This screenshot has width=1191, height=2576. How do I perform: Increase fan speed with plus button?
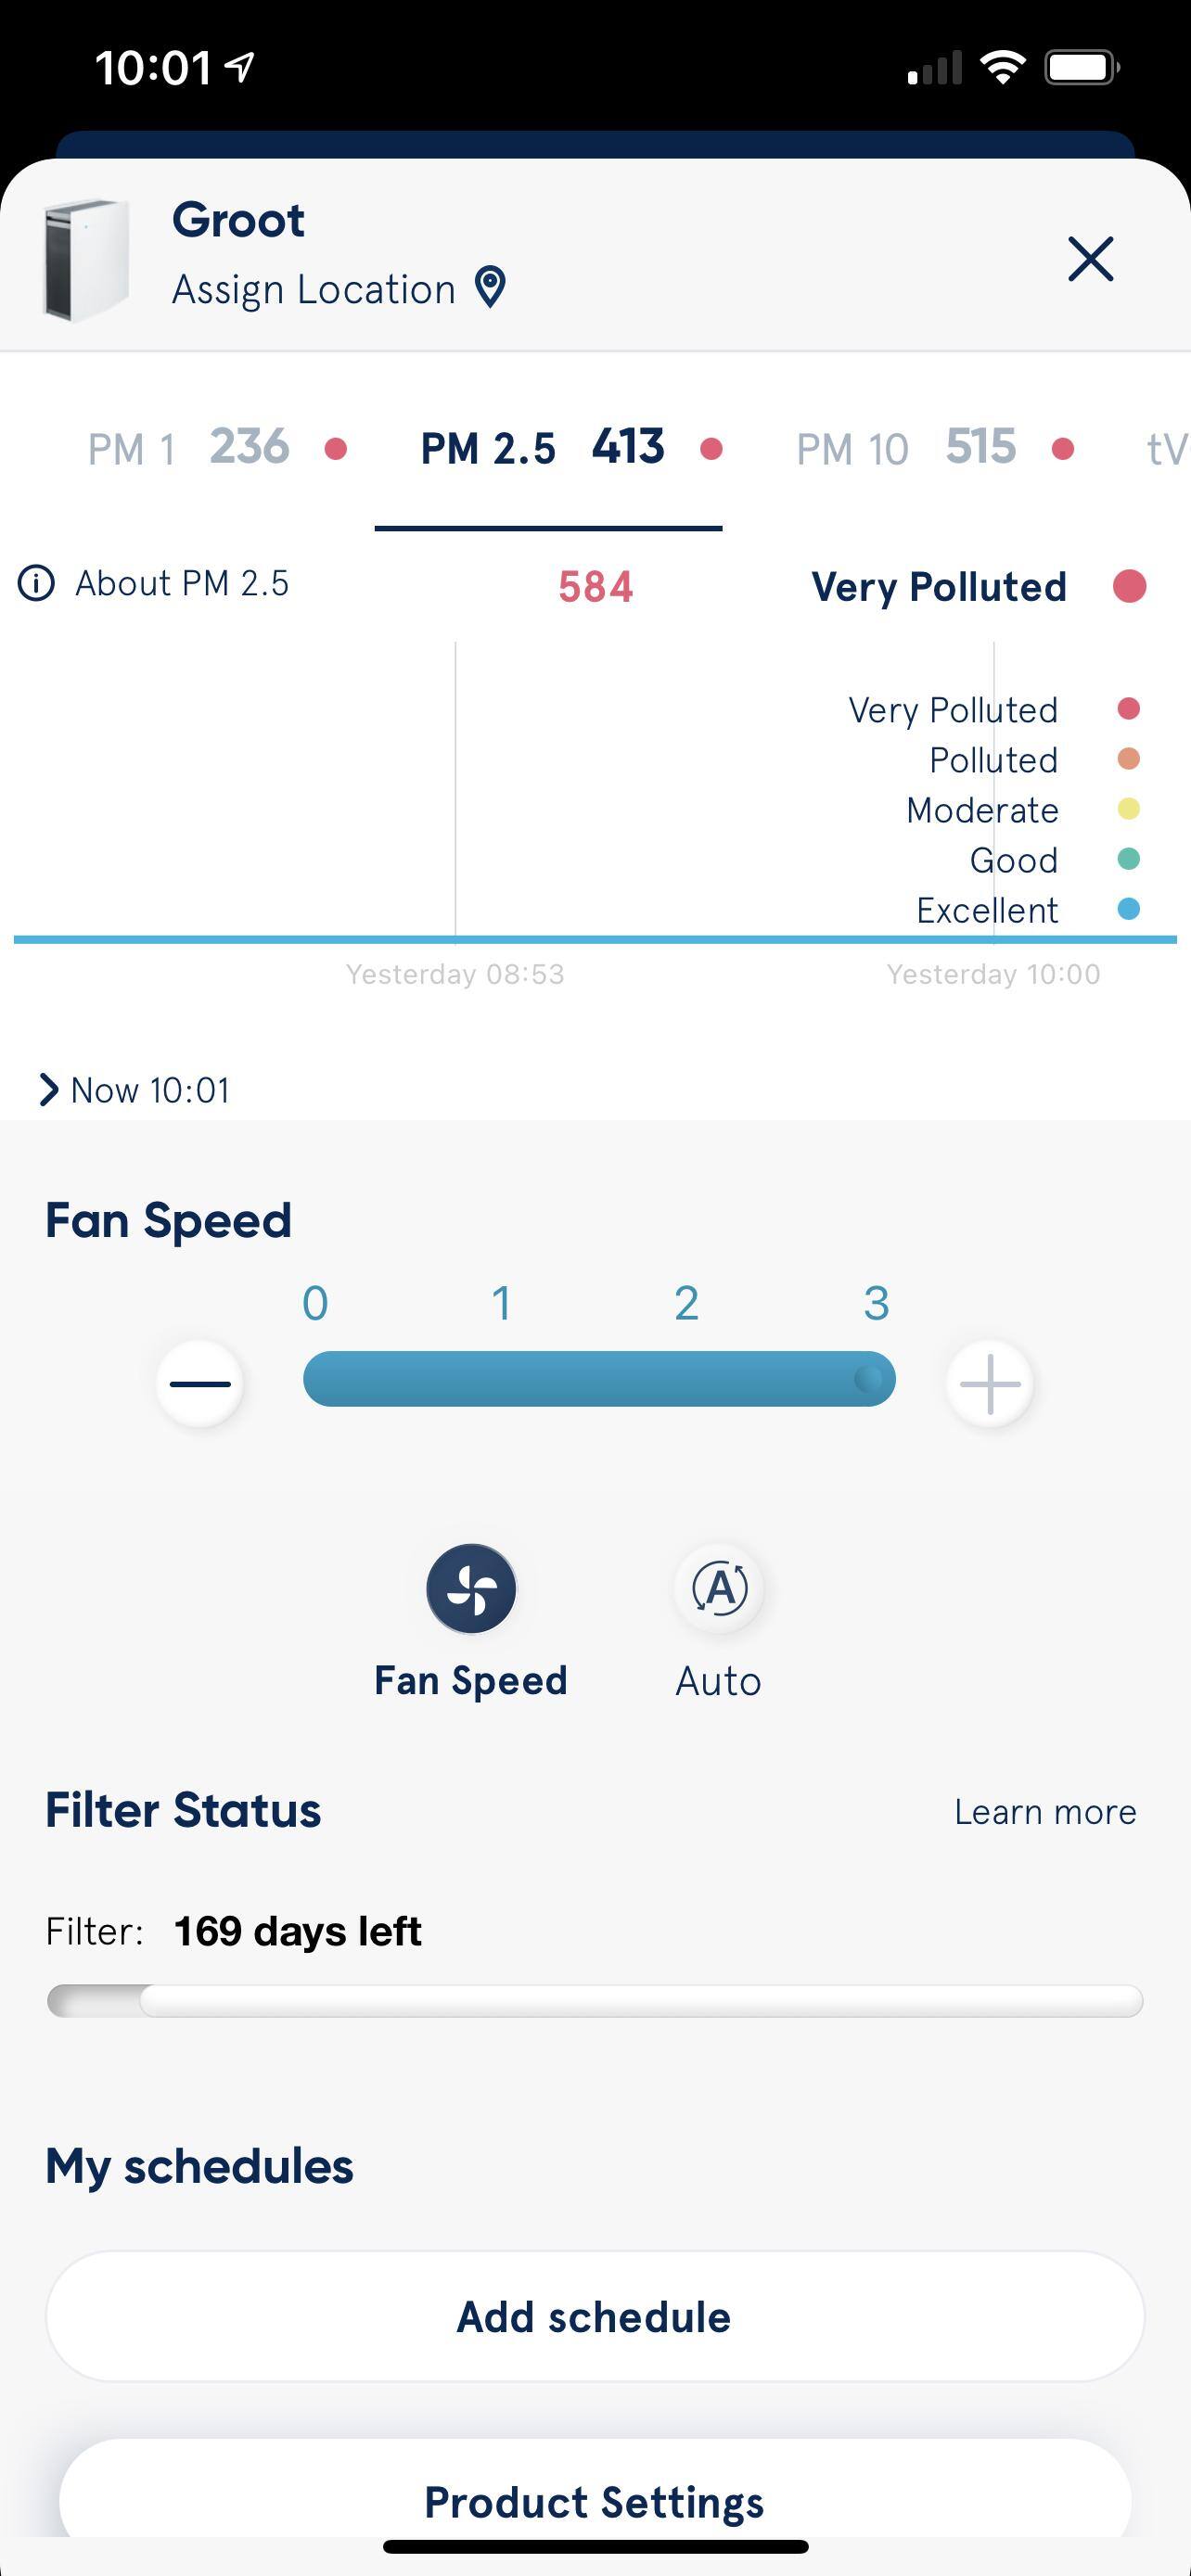[x=990, y=1384]
